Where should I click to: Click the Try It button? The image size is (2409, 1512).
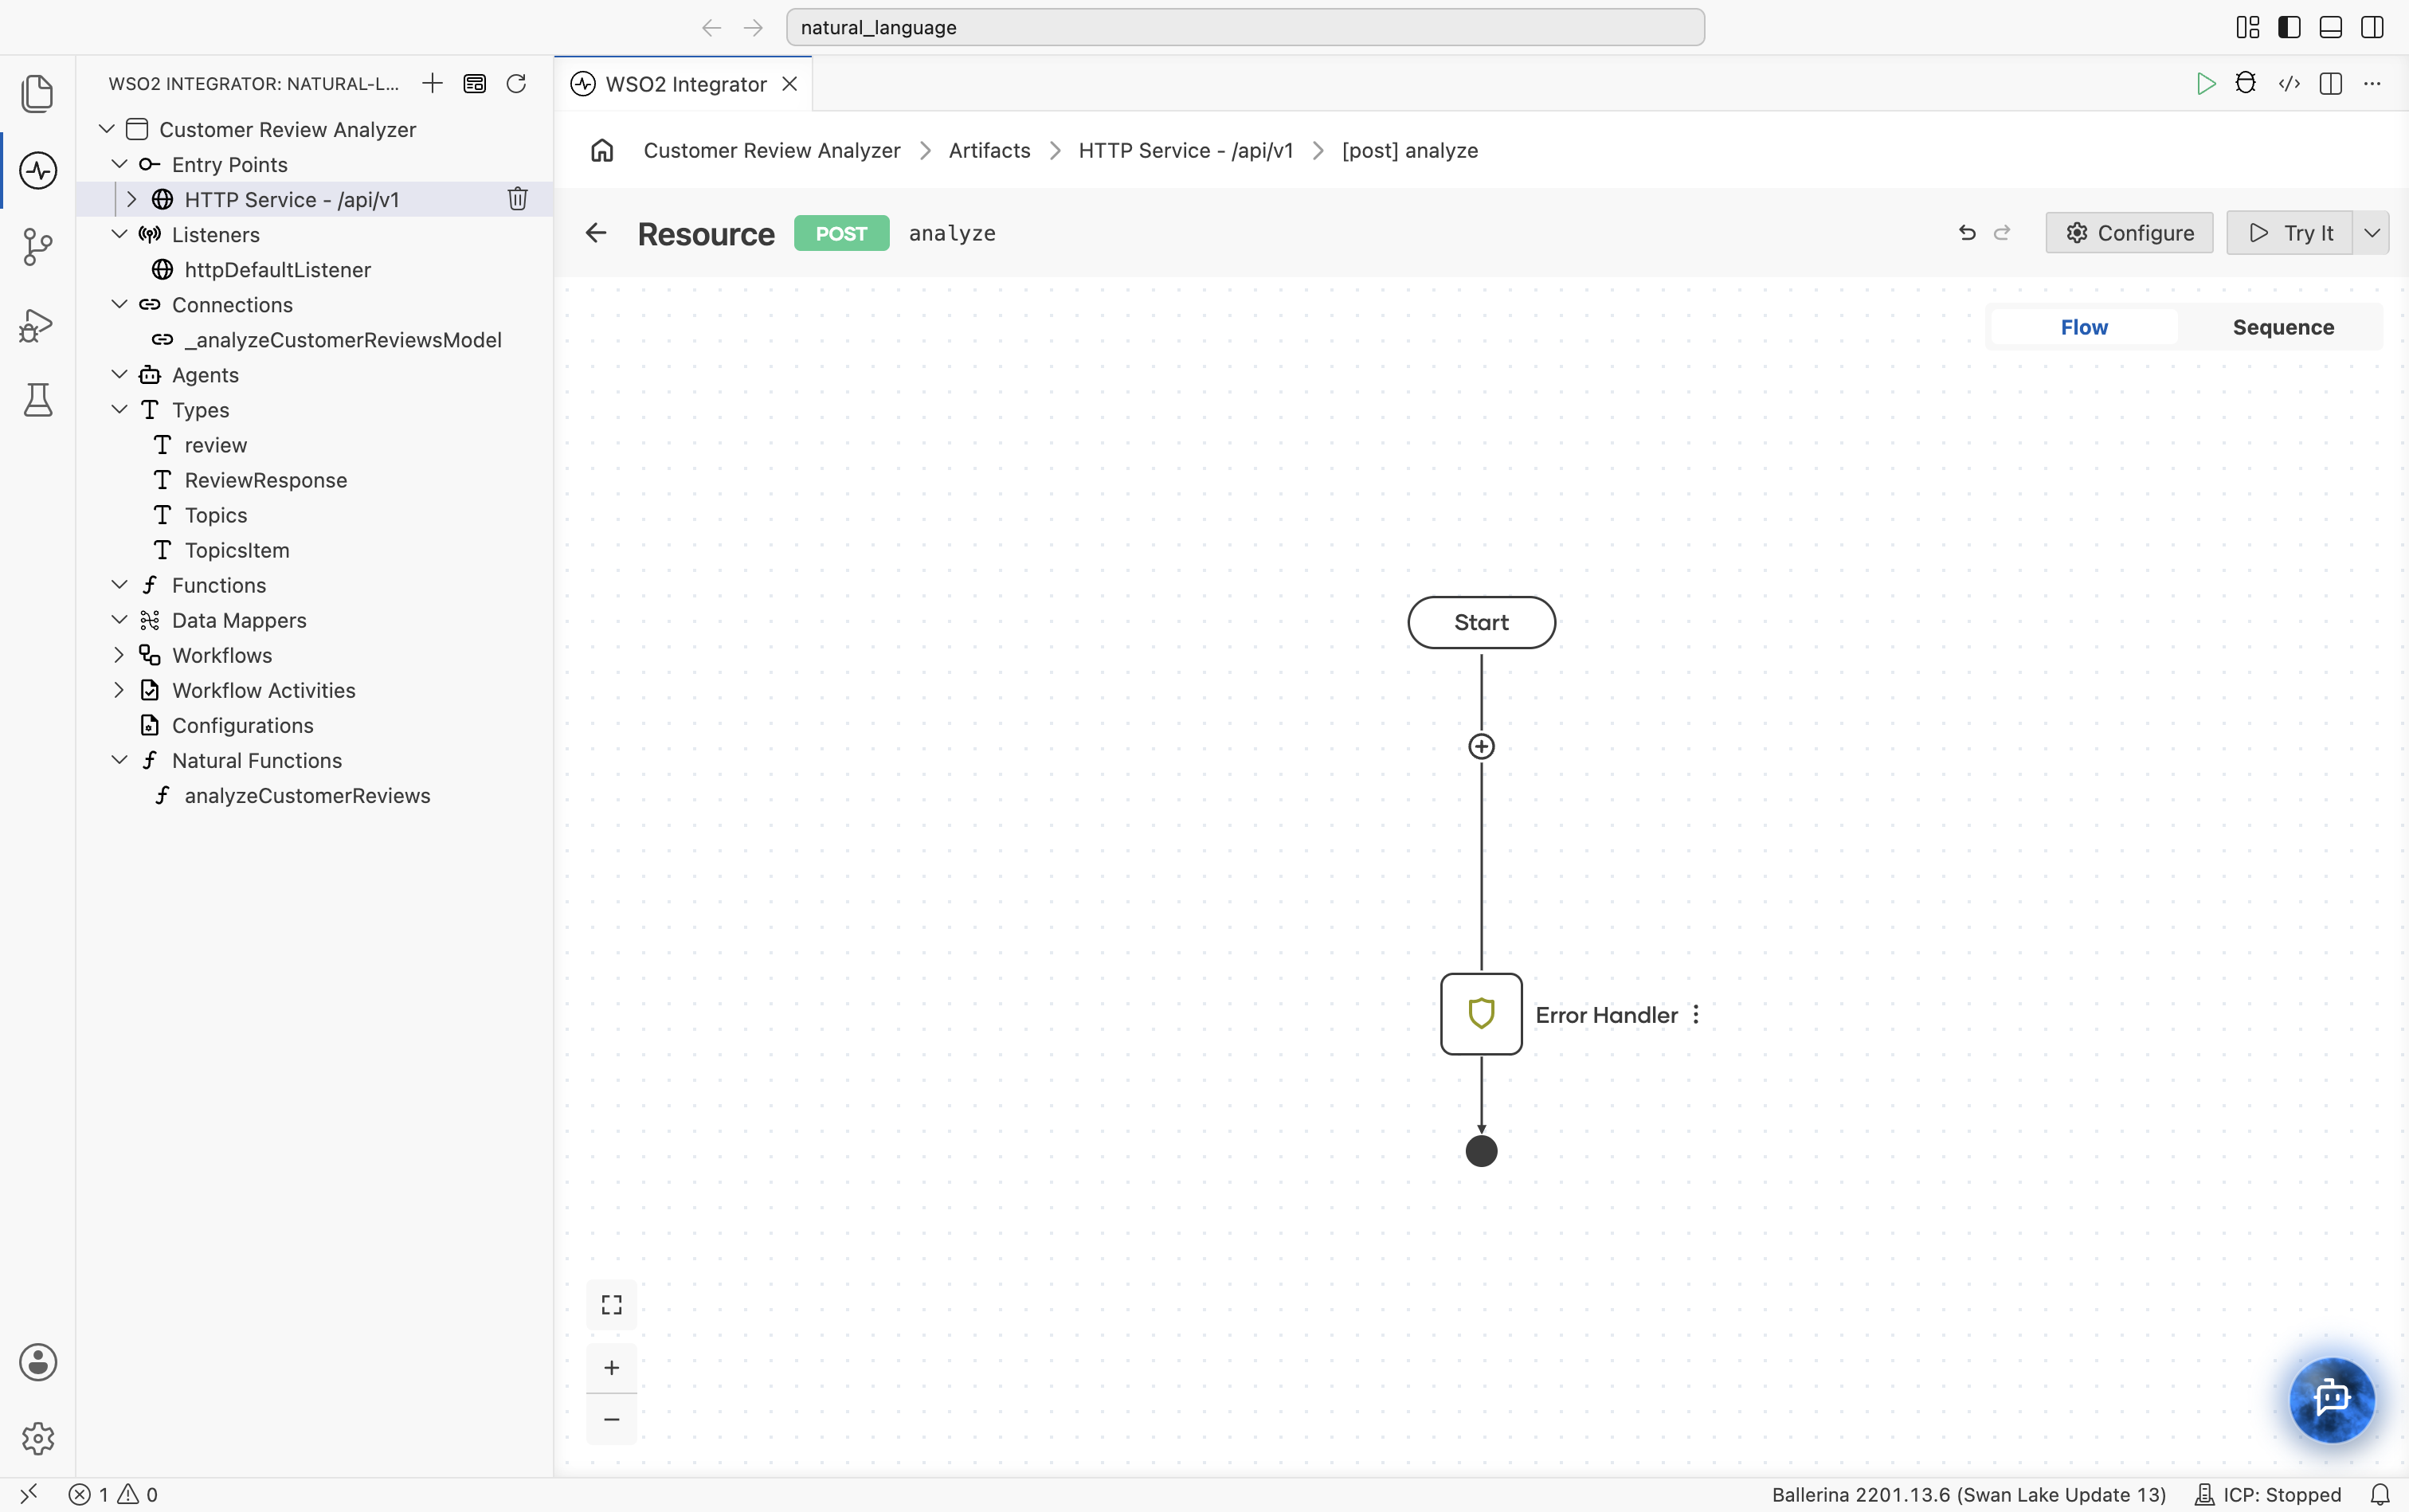2289,233
